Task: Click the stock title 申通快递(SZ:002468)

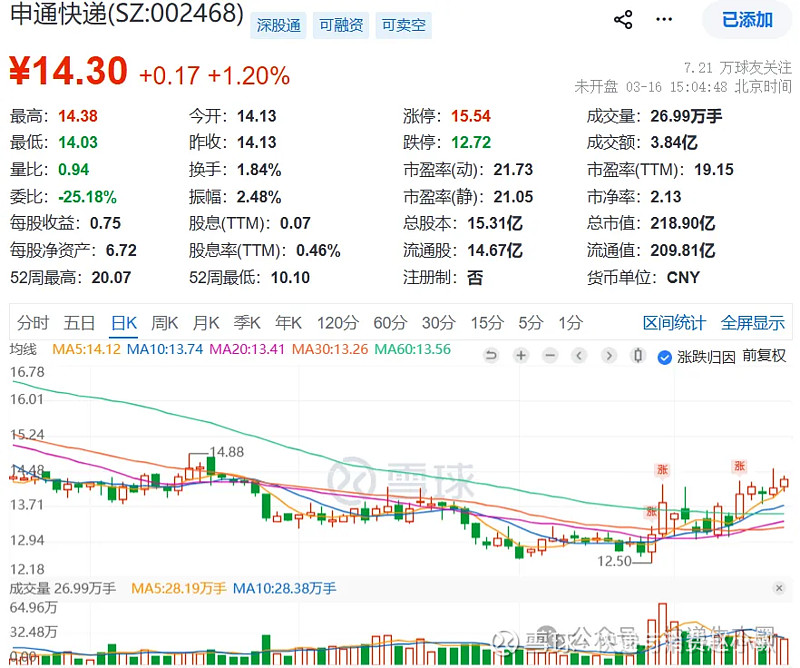Action: [x=127, y=13]
